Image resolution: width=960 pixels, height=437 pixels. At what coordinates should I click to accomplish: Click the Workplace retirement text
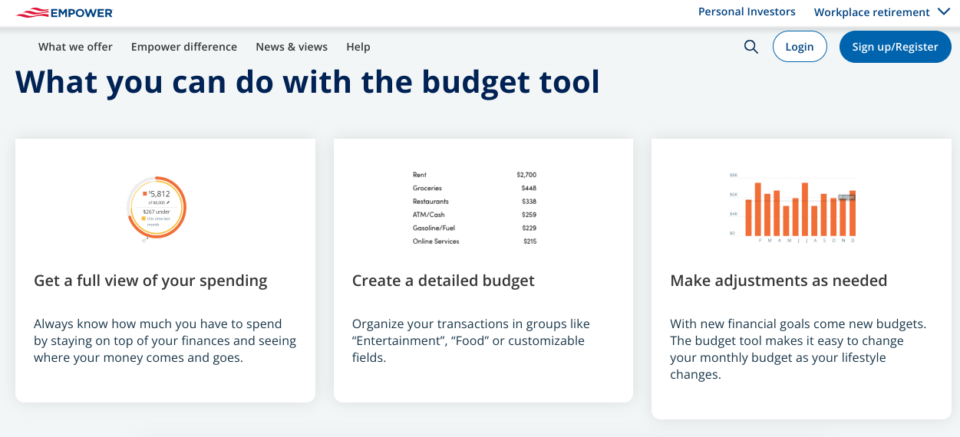coord(872,12)
